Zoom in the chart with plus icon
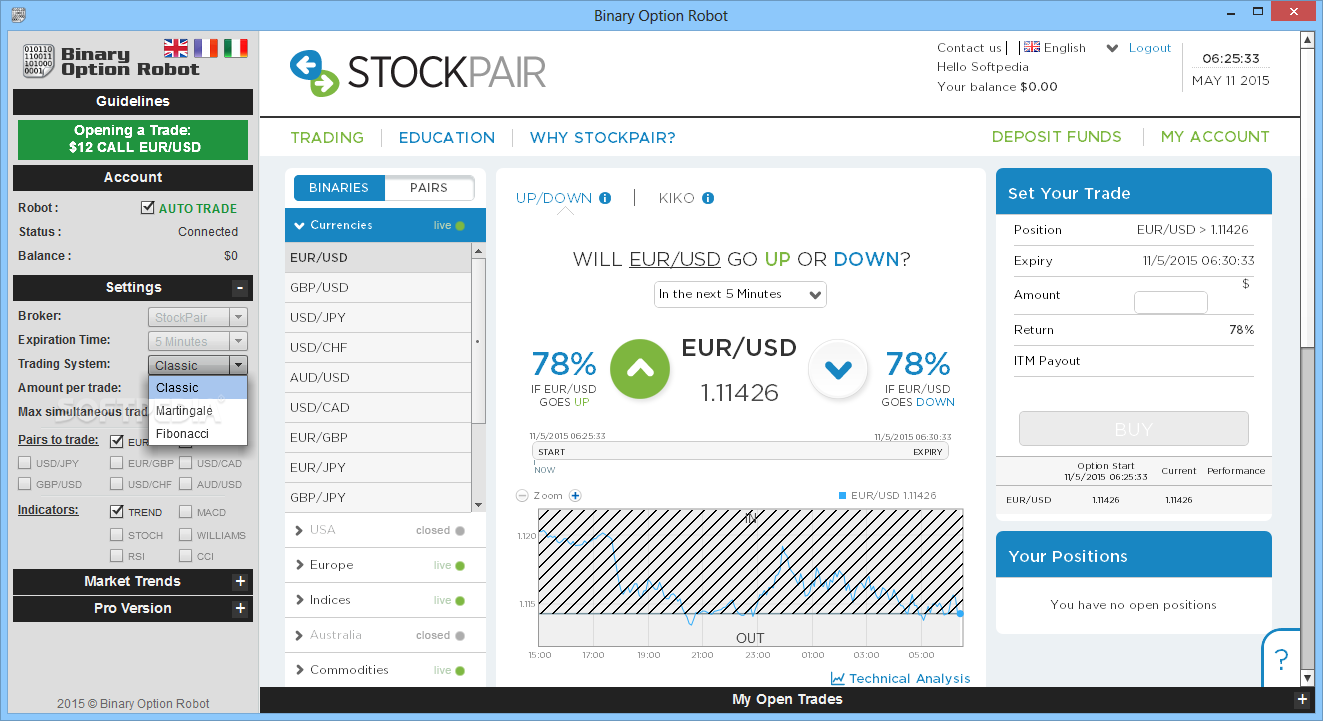1323x721 pixels. (x=575, y=496)
